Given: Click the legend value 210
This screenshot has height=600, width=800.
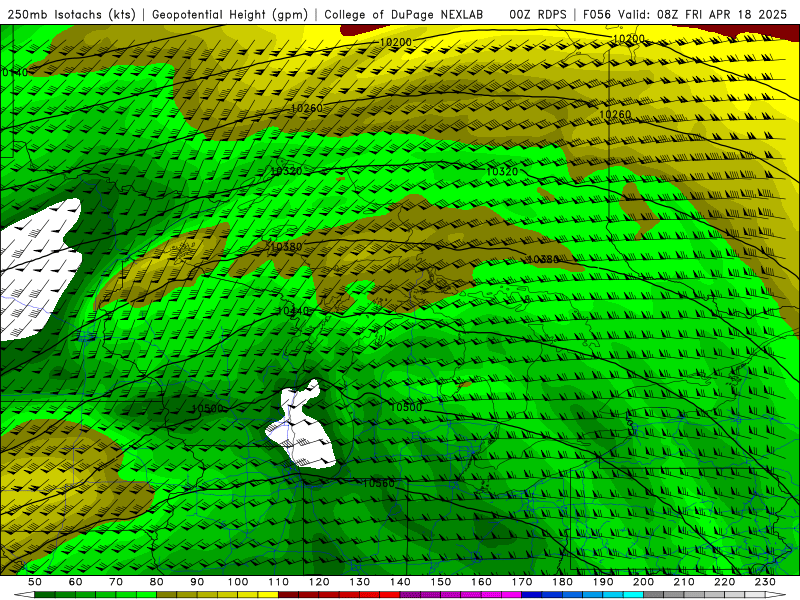Looking at the screenshot, I should pyautogui.click(x=684, y=582).
